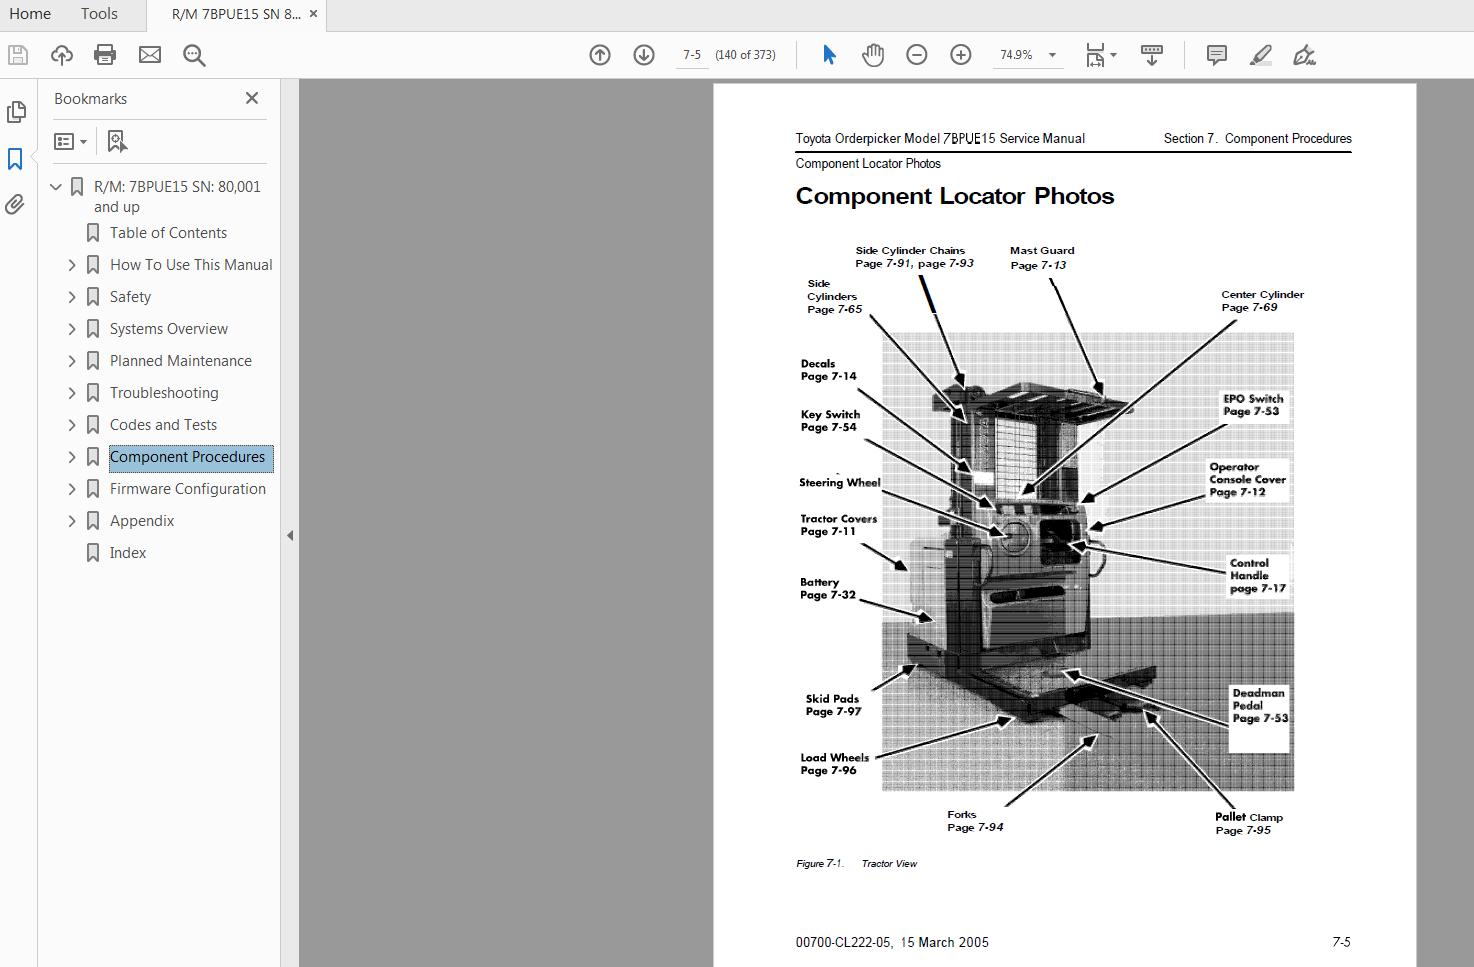Select the Highlight text pen tool
The image size is (1474, 967).
tap(1261, 55)
